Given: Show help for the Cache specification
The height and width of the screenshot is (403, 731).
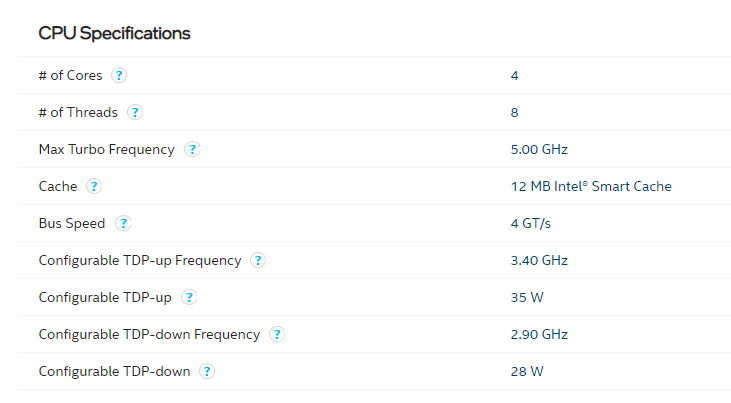Looking at the screenshot, I should pos(93,186).
